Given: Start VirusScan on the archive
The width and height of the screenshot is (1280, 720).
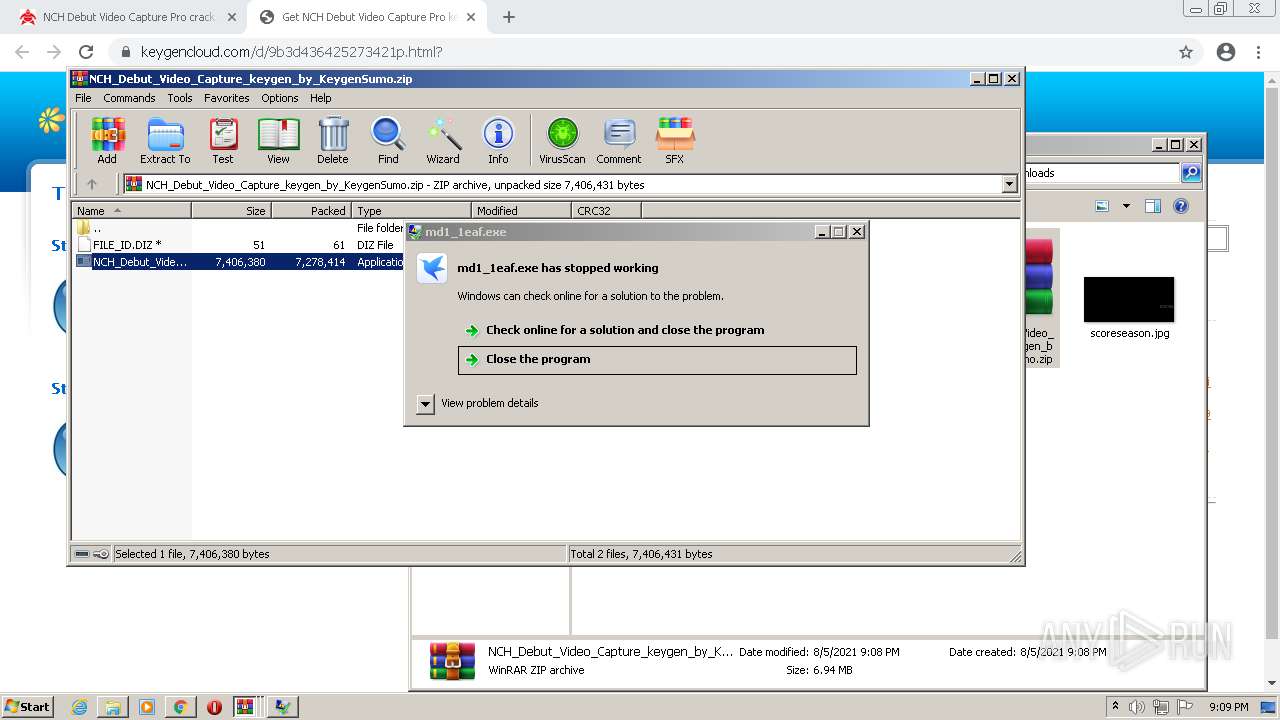Looking at the screenshot, I should point(562,141).
